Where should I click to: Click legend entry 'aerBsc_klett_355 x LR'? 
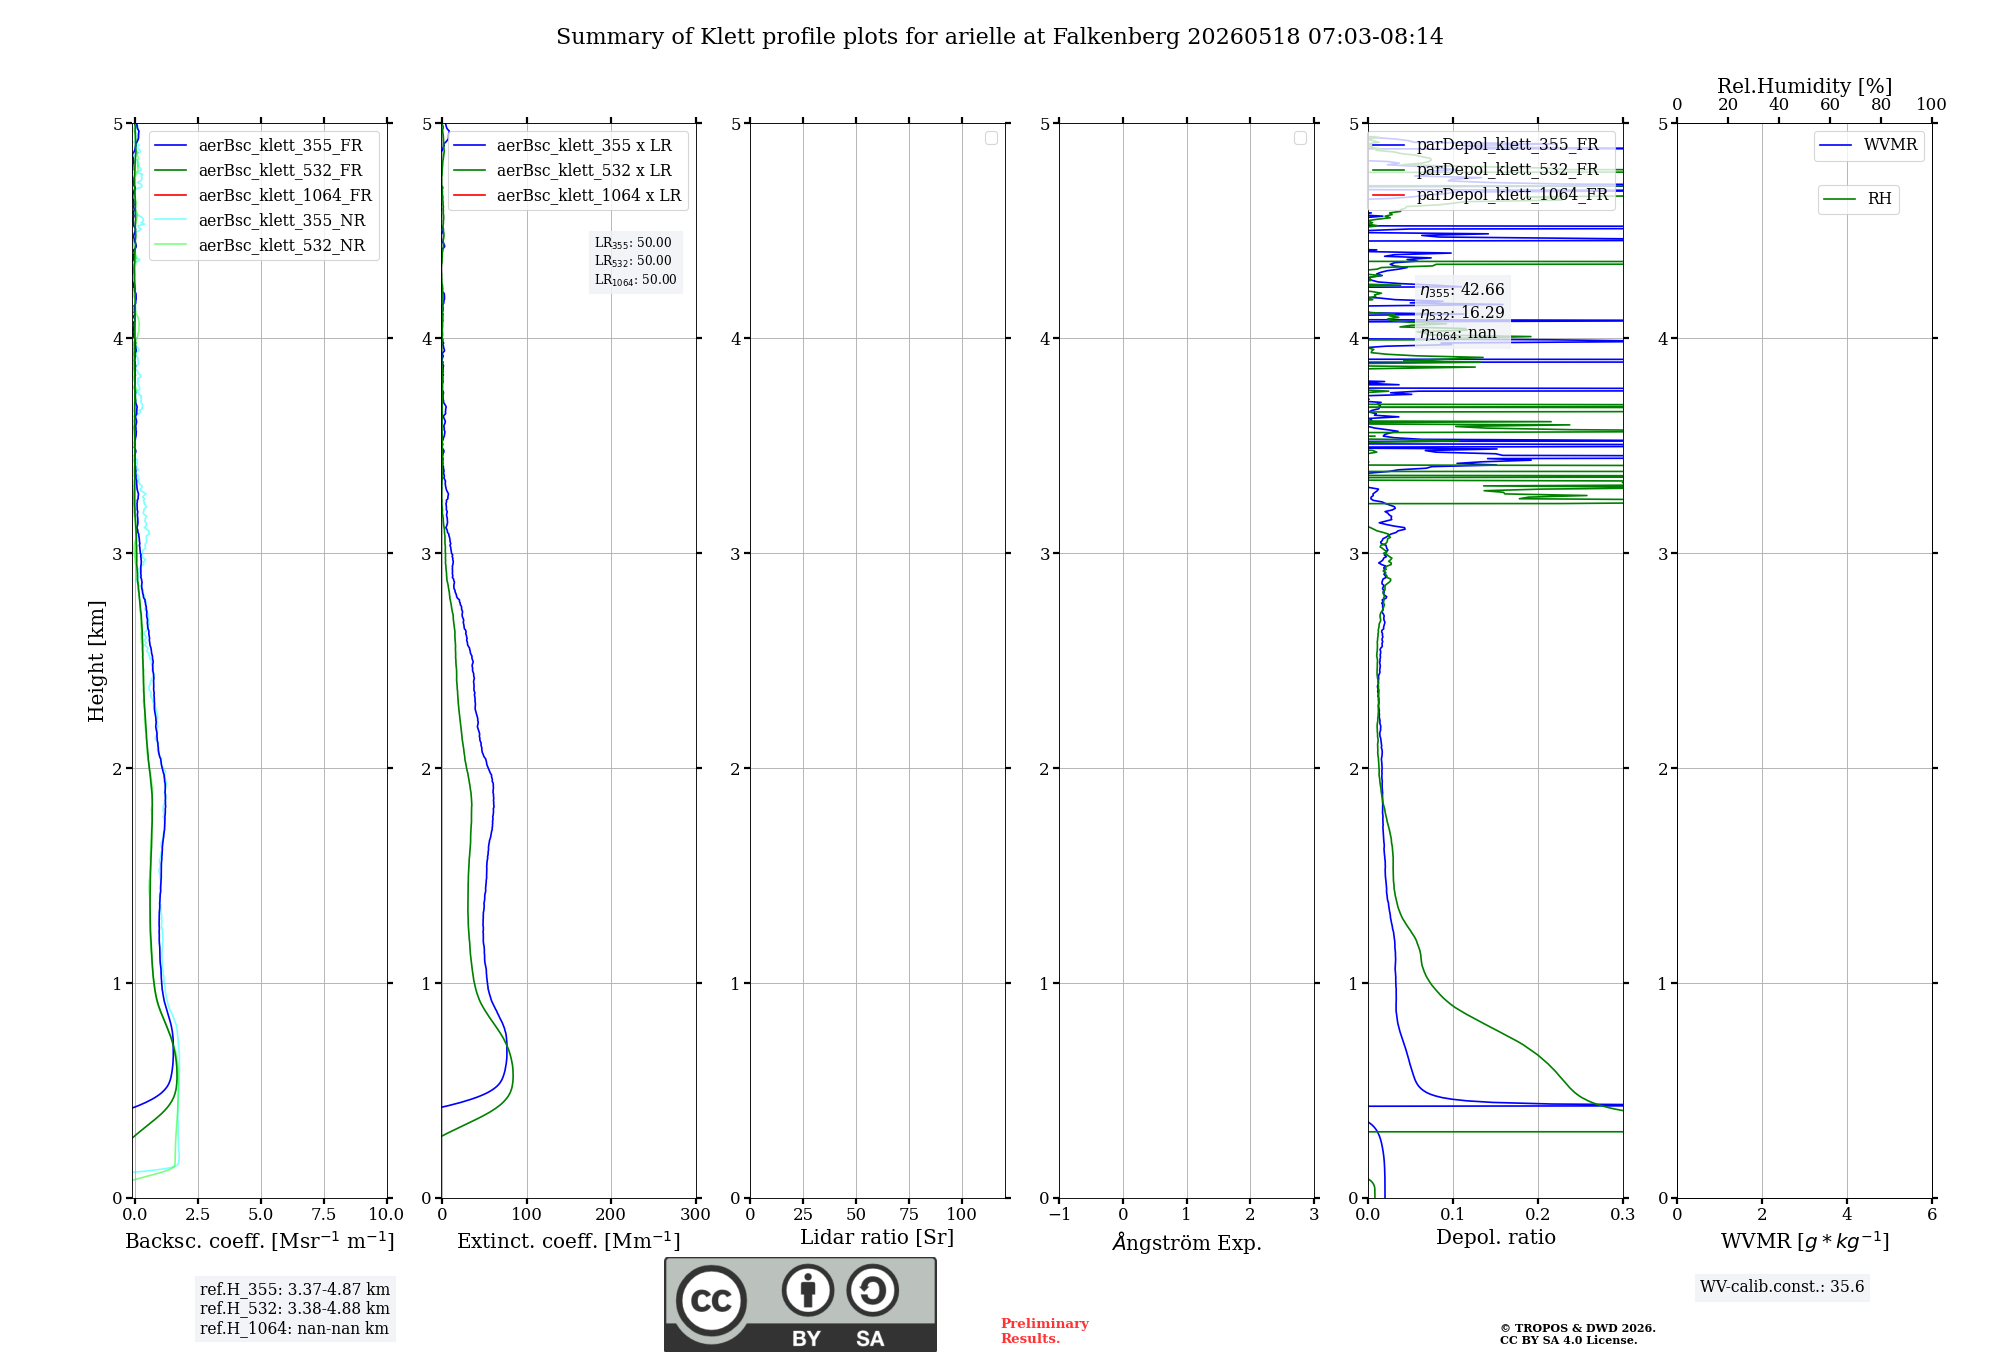[x=563, y=146]
